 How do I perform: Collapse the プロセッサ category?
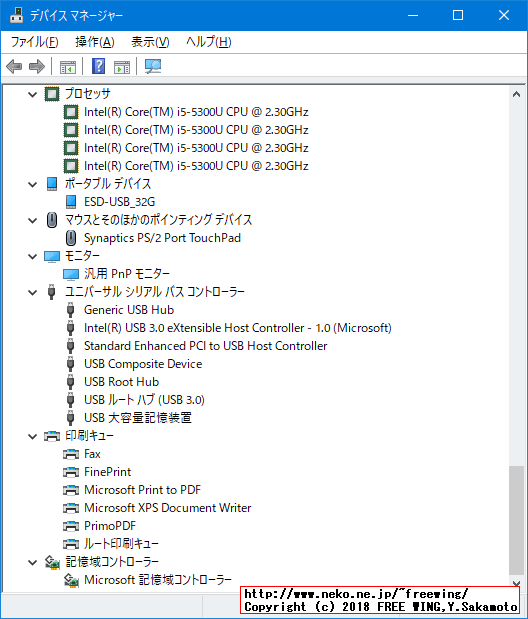(33, 94)
